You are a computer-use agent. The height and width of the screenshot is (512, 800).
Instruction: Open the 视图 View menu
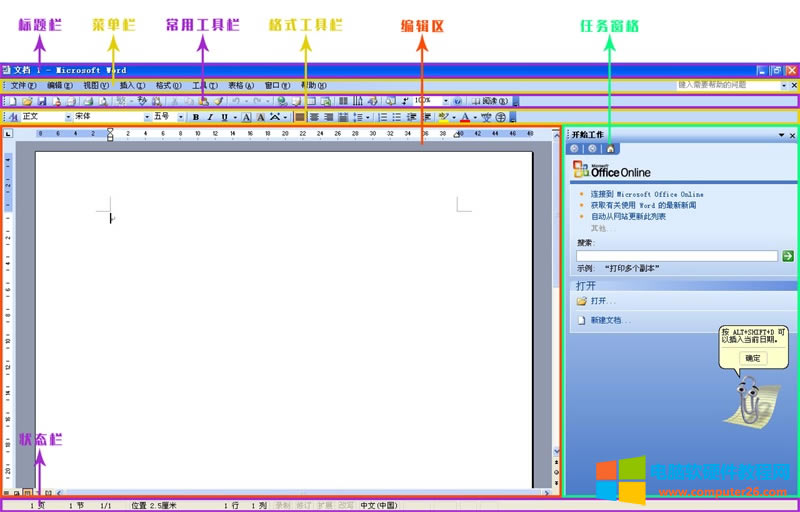96,86
